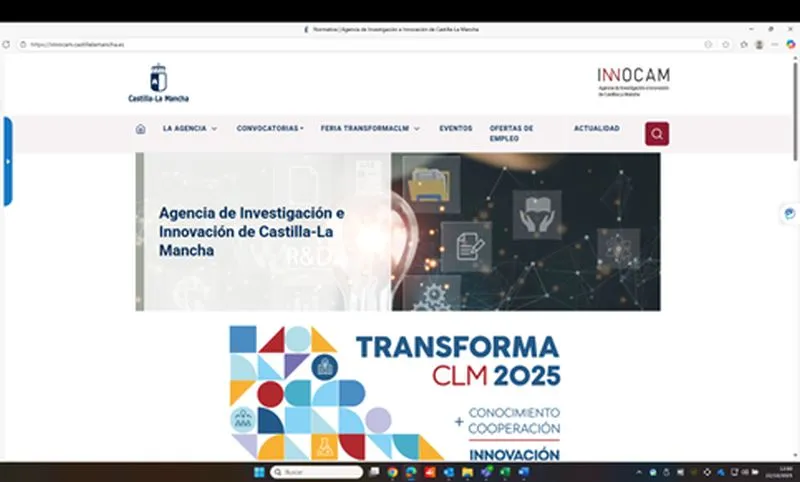
Task: Open the red app icon in taskbar
Action: 430,472
